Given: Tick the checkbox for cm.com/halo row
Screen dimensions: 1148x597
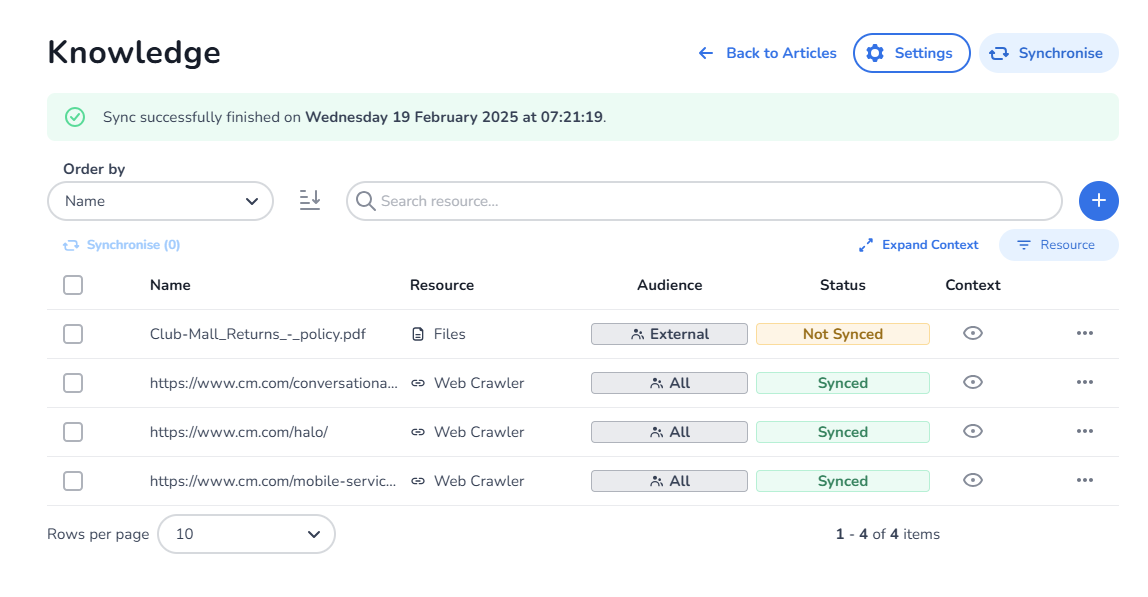Looking at the screenshot, I should (73, 432).
